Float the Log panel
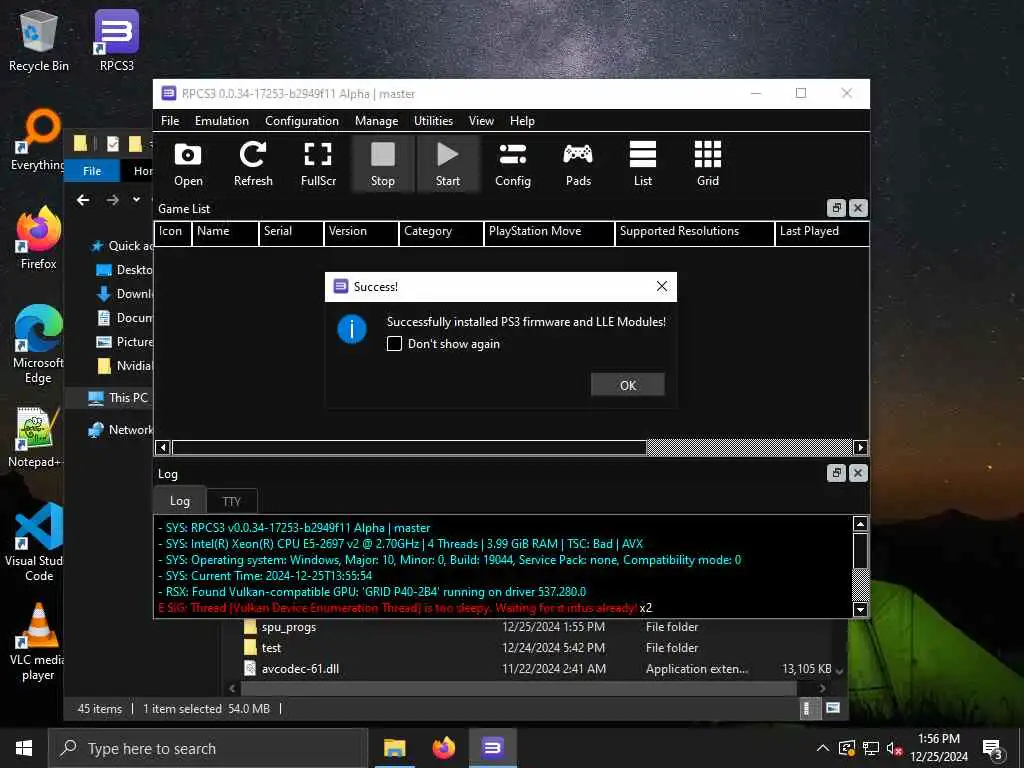 [x=836, y=473]
